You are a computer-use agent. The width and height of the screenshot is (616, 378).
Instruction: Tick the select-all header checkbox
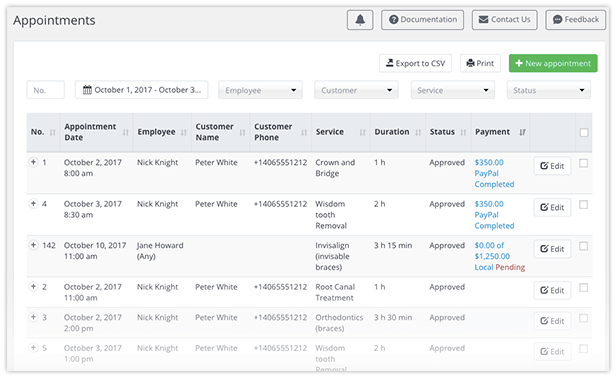coord(584,132)
